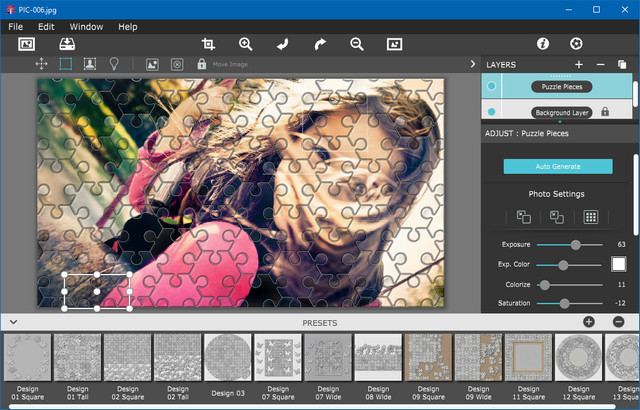Zoom out of the canvas
This screenshot has height=410, width=640.
click(357, 44)
